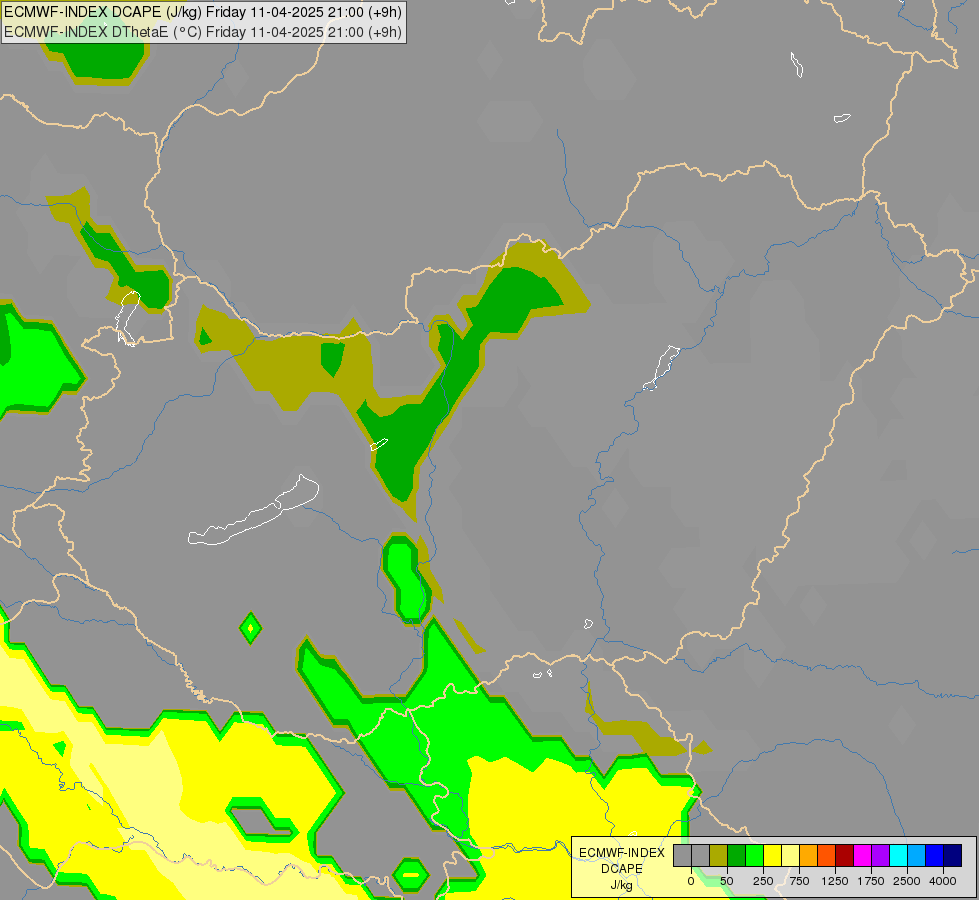Click the red-orange legend swatch before 1250
The image size is (979, 900).
[827, 855]
